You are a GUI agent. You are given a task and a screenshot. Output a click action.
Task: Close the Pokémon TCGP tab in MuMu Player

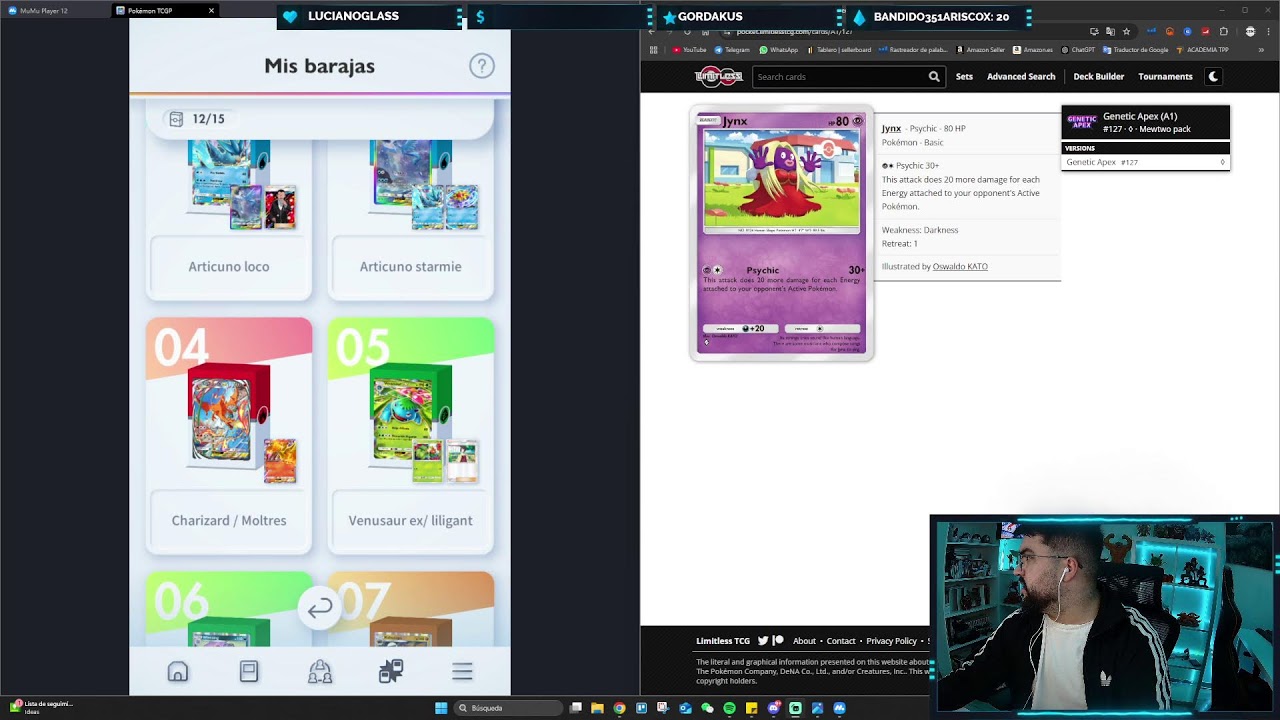tap(211, 11)
